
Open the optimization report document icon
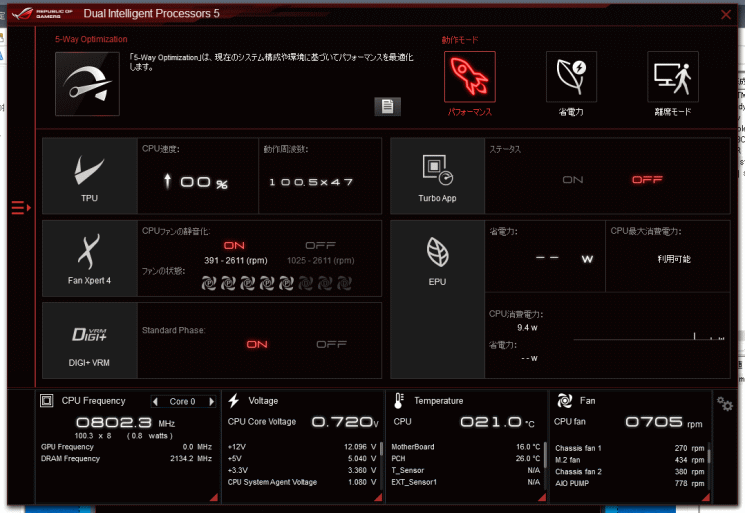[x=387, y=106]
